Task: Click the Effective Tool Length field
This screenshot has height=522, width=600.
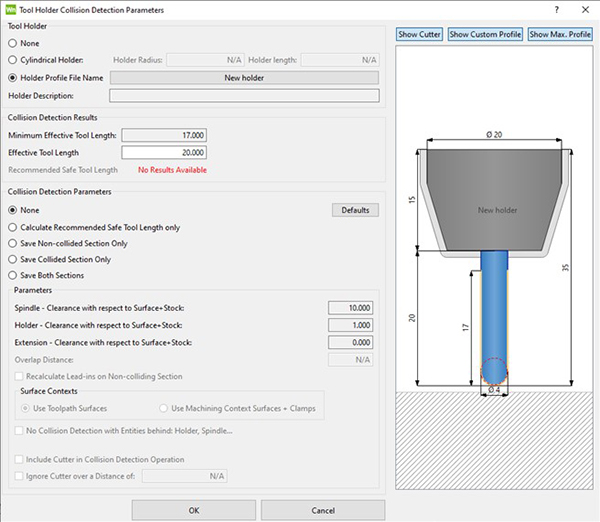Action: (164, 153)
